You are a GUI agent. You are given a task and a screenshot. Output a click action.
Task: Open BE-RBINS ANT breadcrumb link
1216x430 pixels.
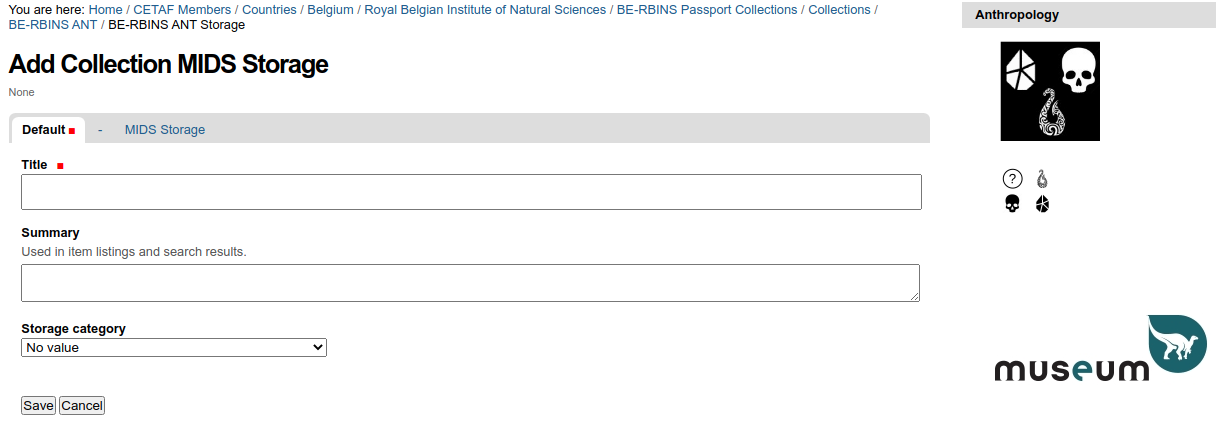click(x=53, y=24)
